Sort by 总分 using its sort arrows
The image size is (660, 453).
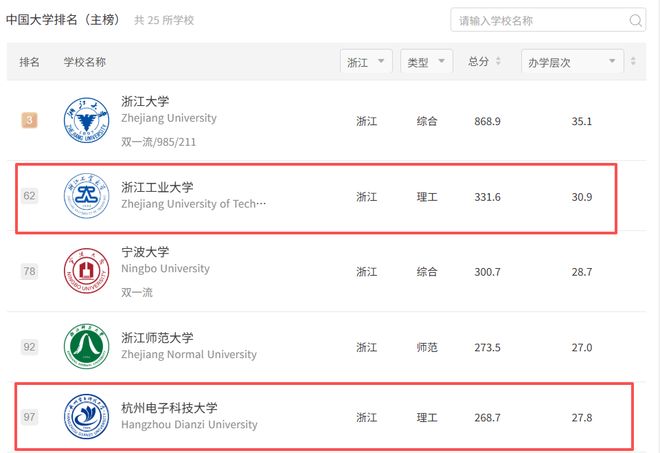[500, 62]
